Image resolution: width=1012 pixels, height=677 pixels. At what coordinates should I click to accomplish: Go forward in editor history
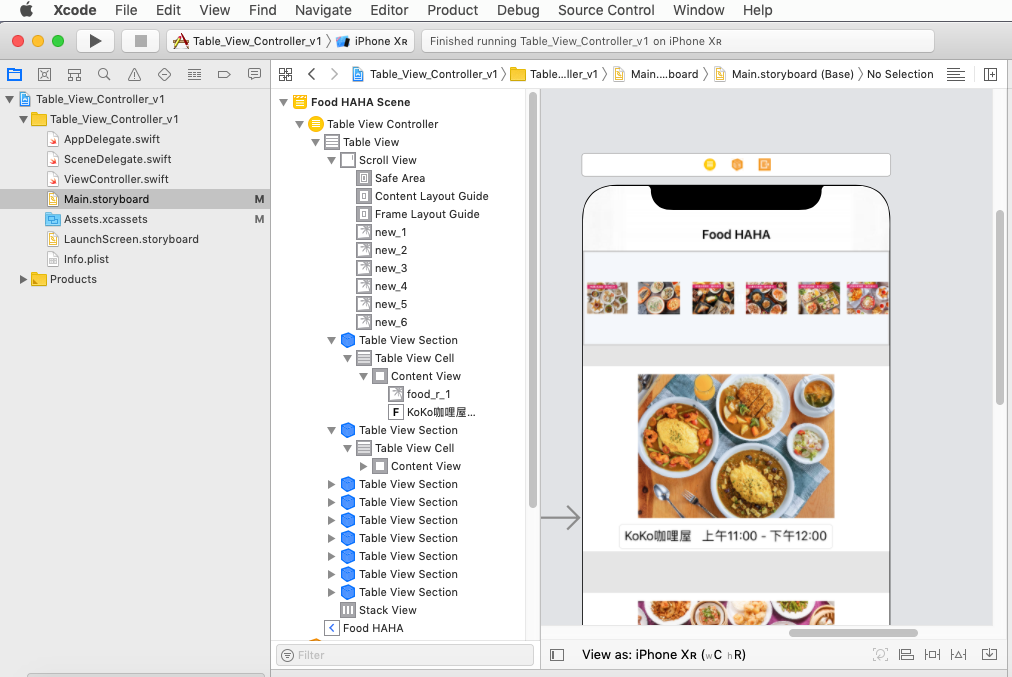(x=334, y=74)
